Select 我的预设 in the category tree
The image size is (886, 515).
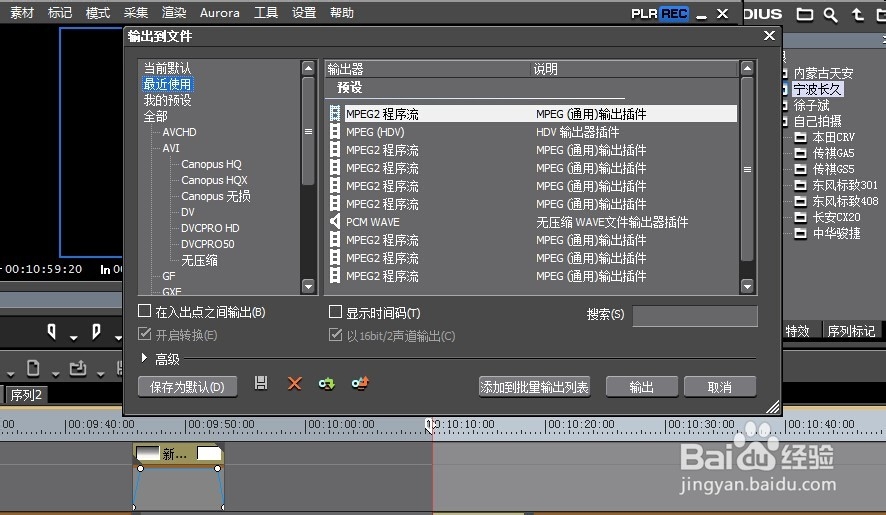pyautogui.click(x=167, y=100)
